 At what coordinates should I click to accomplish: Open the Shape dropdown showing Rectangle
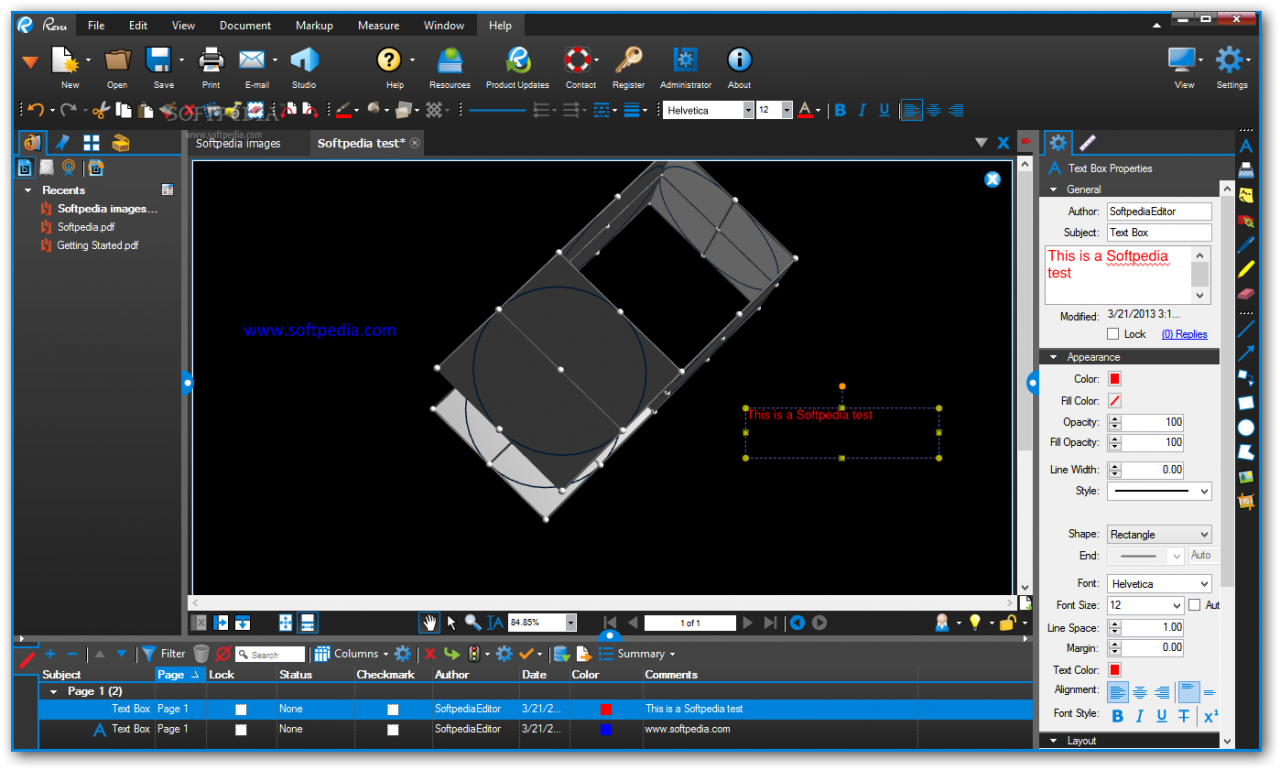pyautogui.click(x=1158, y=533)
